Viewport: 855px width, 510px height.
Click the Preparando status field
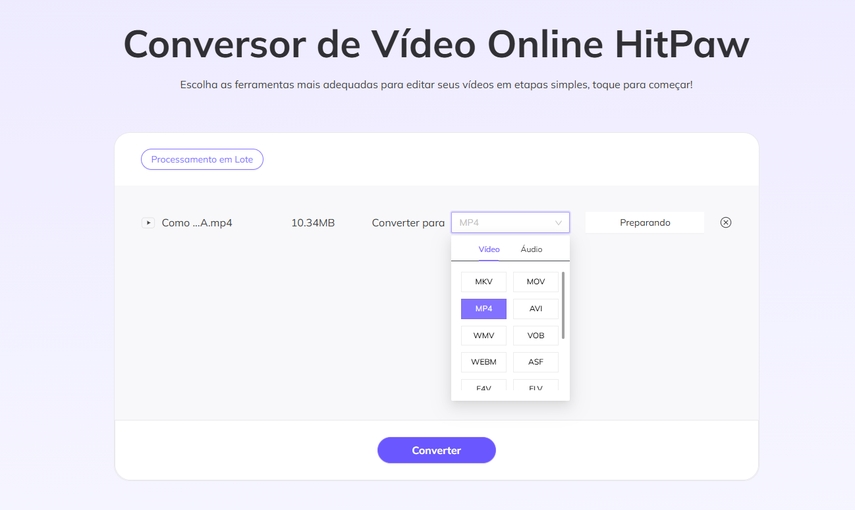point(645,223)
